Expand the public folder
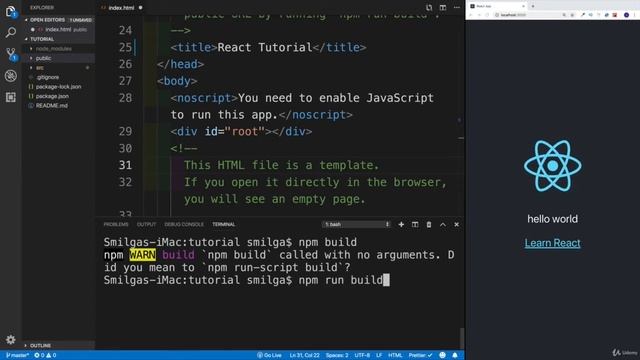Screen dimensions: 640x360 pyautogui.click(x=43, y=58)
